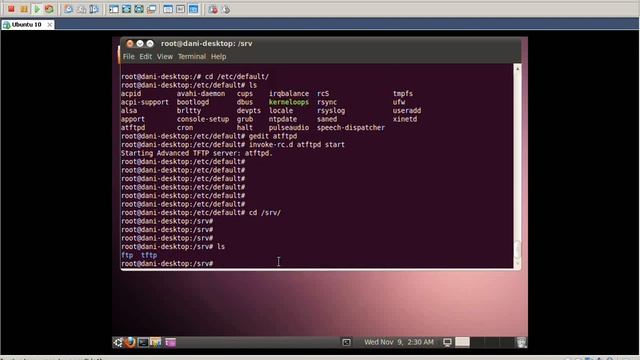Click the Reset VM toolbar icon
This screenshot has height=360, width=640.
[x=49, y=9]
